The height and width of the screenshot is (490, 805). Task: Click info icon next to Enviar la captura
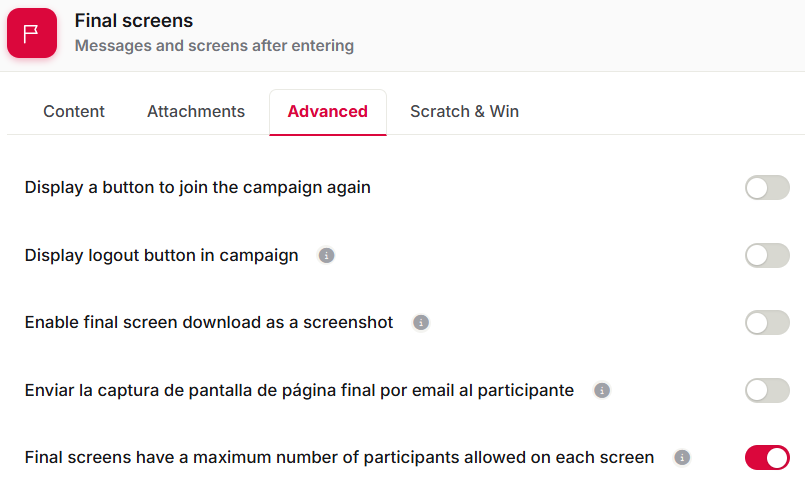pyautogui.click(x=602, y=390)
